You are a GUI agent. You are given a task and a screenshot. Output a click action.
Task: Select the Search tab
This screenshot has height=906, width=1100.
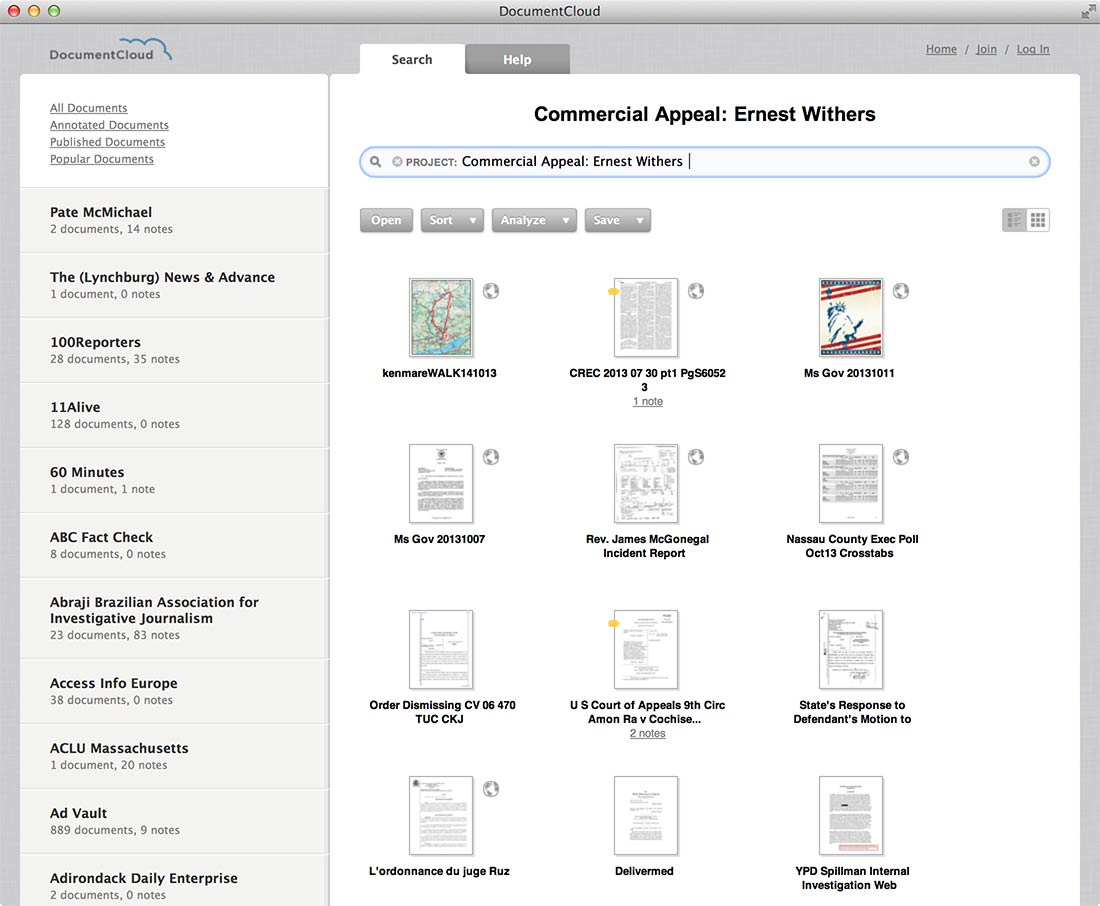point(411,59)
